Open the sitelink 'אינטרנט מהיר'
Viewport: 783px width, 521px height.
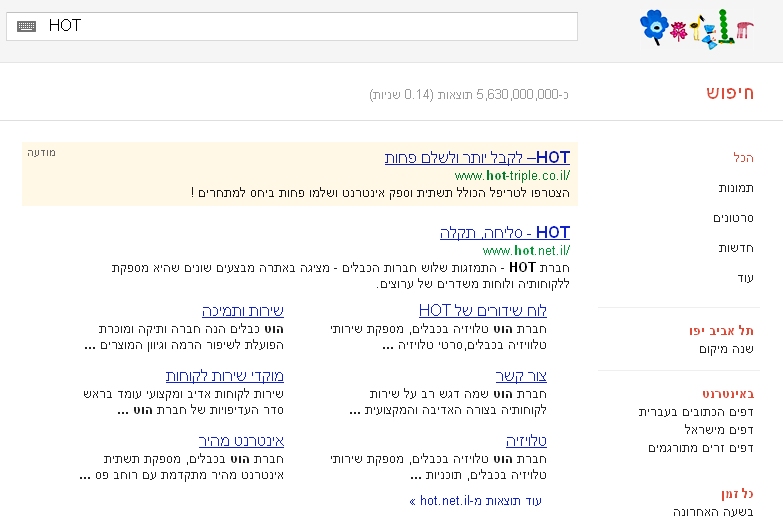point(241,441)
